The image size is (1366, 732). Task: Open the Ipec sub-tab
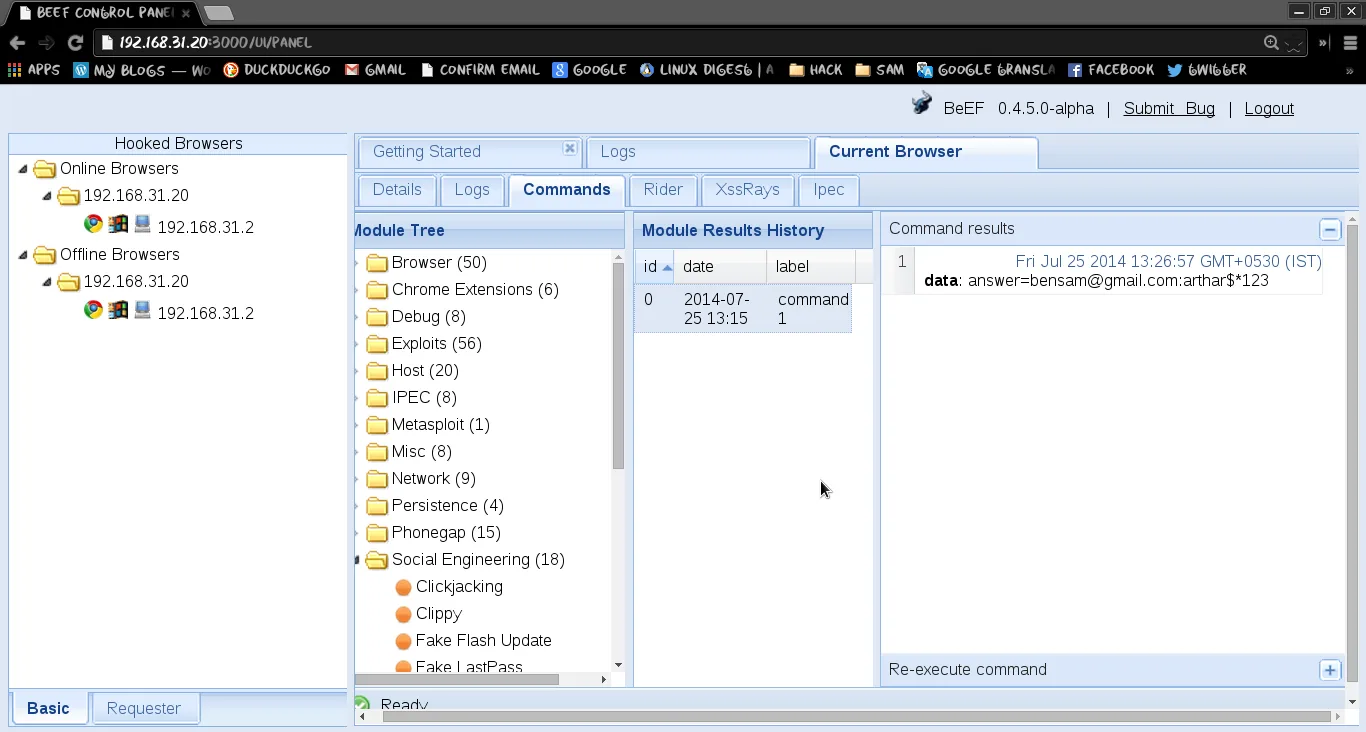(x=828, y=190)
